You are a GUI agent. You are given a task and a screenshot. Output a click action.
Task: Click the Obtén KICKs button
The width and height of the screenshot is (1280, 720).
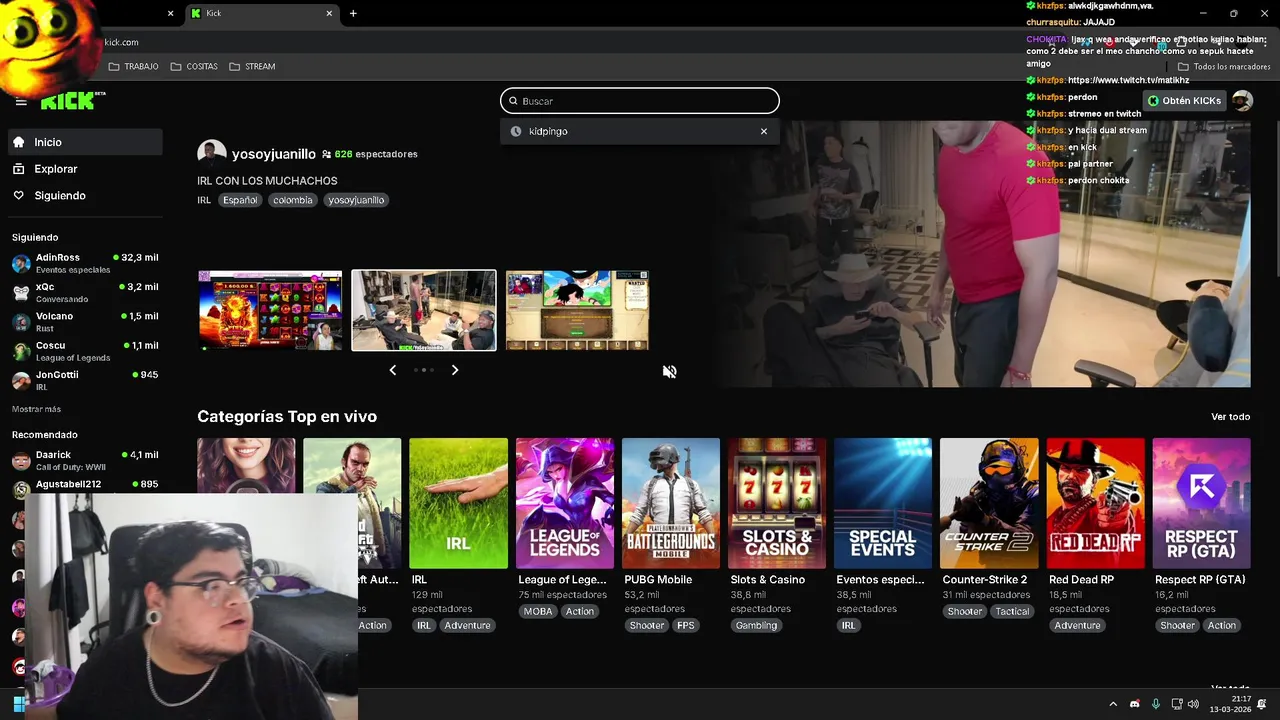point(1184,101)
